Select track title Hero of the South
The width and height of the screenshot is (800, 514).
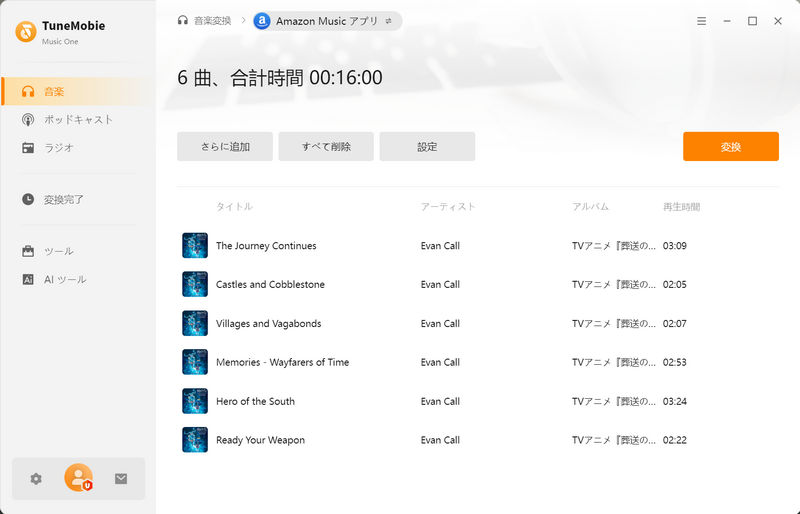tap(256, 401)
